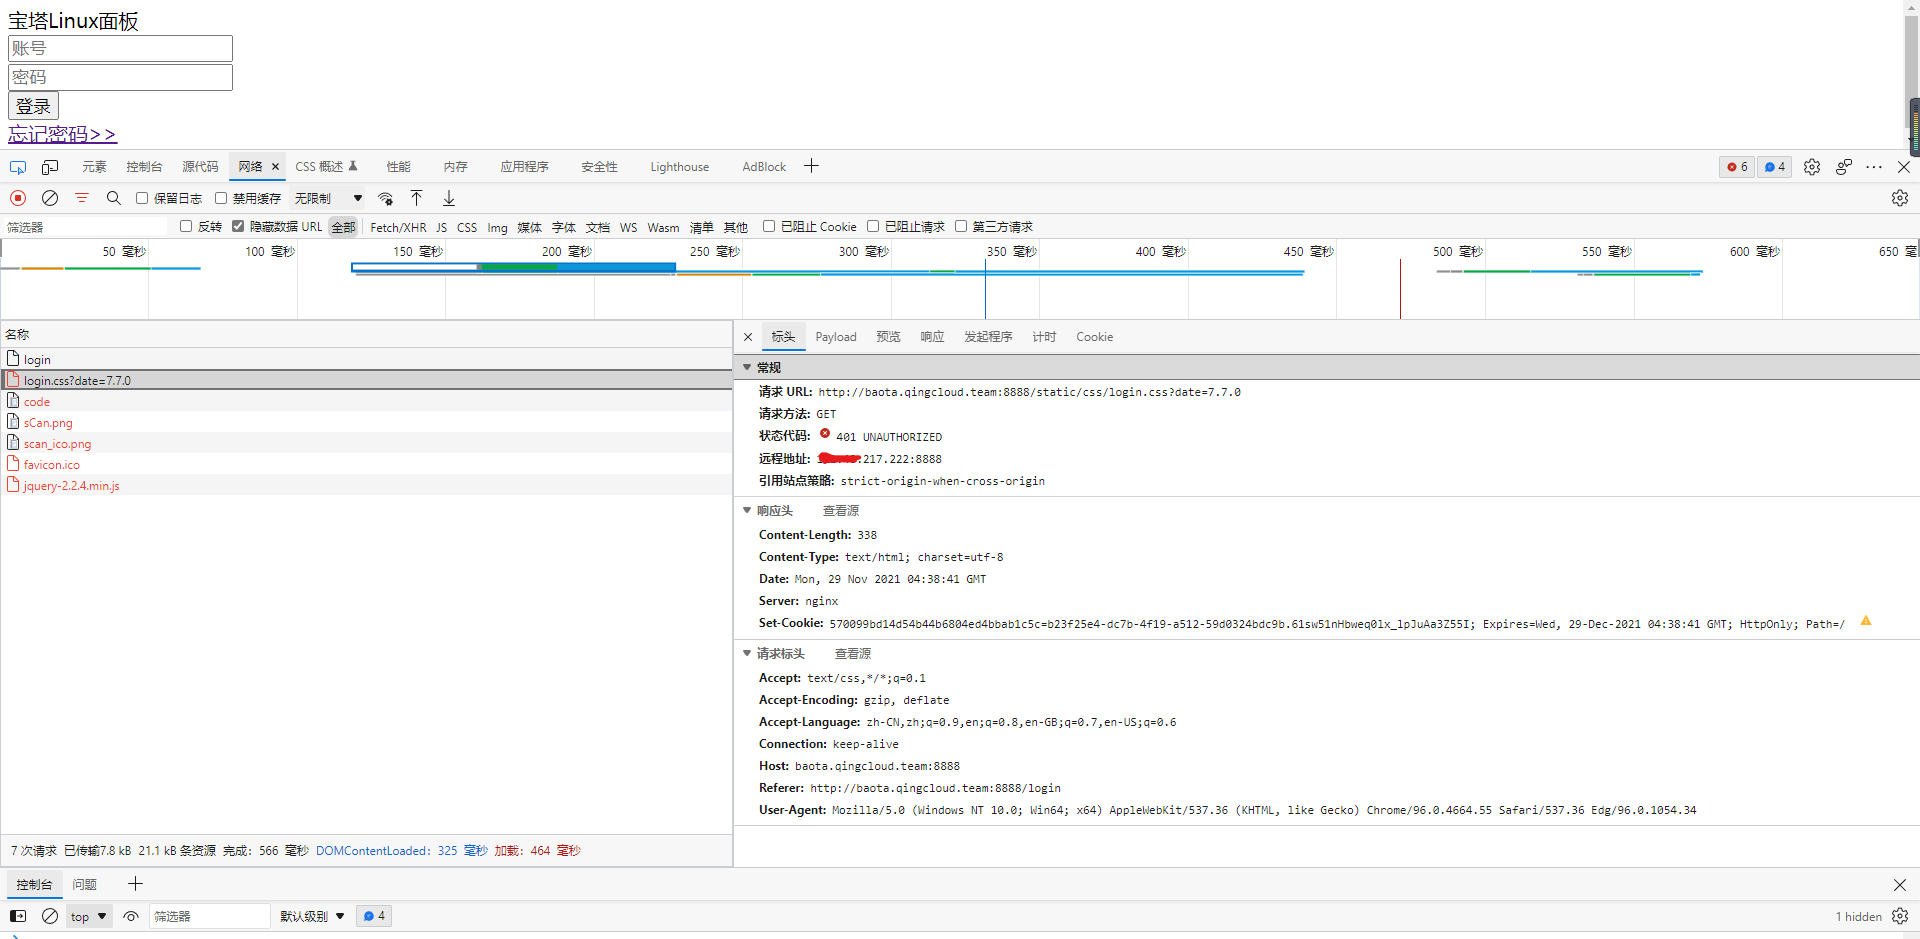Image resolution: width=1920 pixels, height=939 pixels.
Task: Click the 账号 input field
Action: pyautogui.click(x=120, y=48)
